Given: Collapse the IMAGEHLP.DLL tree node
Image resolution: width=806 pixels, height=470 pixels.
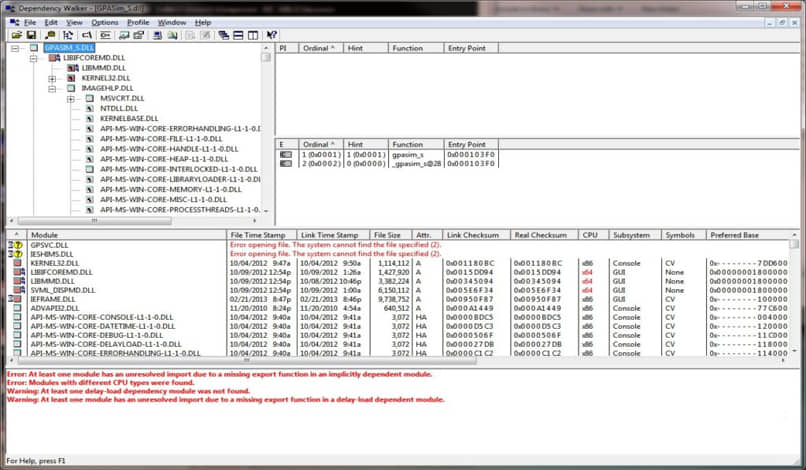Looking at the screenshot, I should 53,88.
